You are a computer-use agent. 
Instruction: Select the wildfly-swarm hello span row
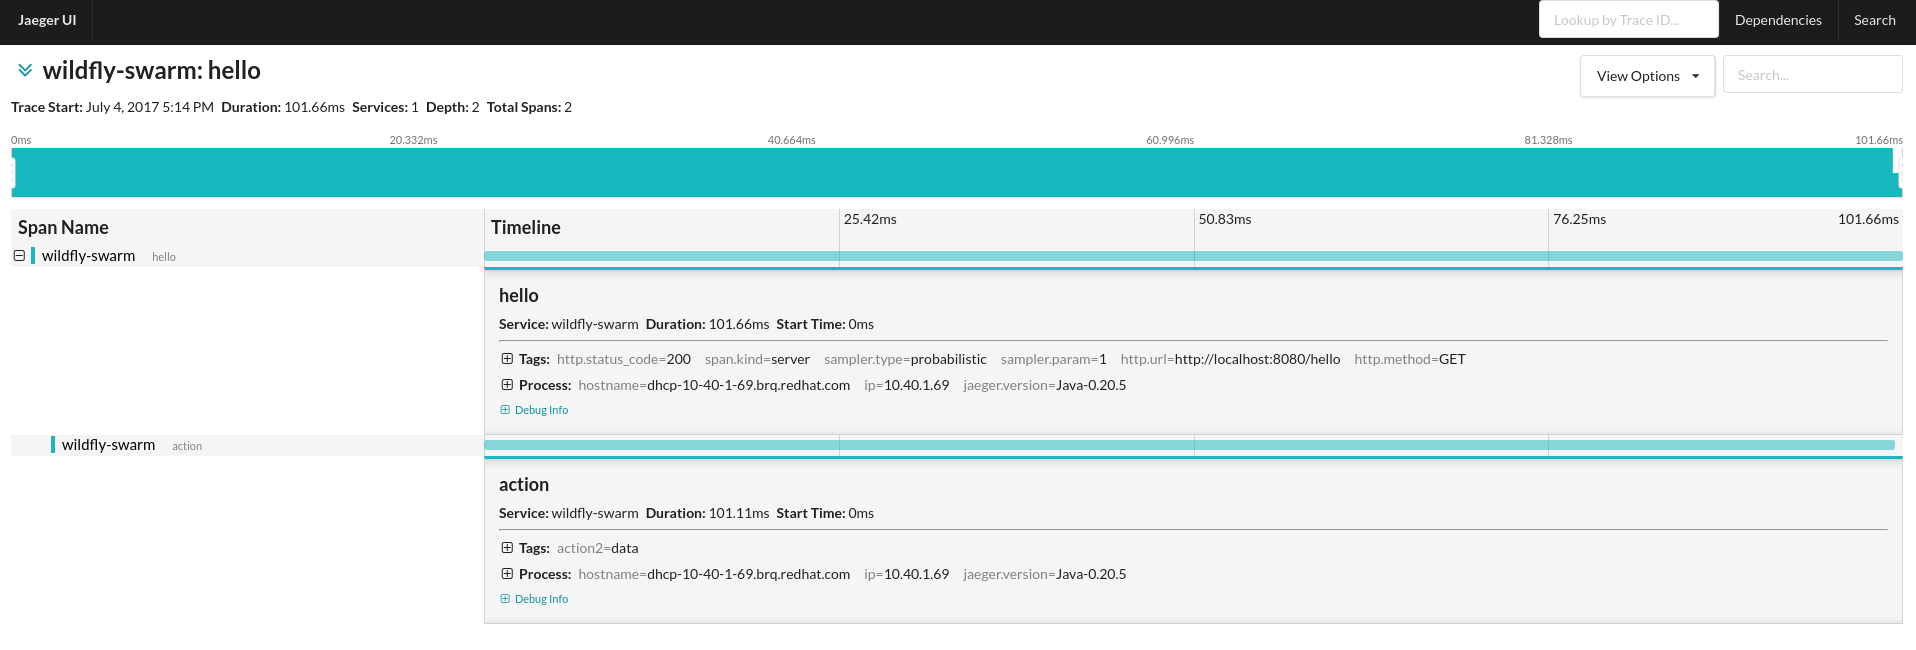(x=247, y=256)
